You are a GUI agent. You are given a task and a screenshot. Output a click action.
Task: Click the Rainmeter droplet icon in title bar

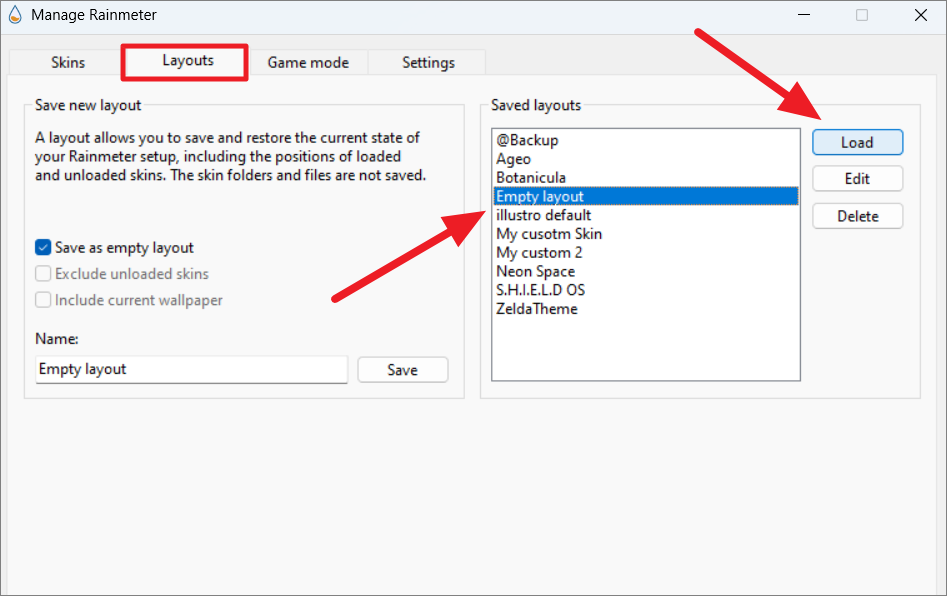click(x=15, y=15)
